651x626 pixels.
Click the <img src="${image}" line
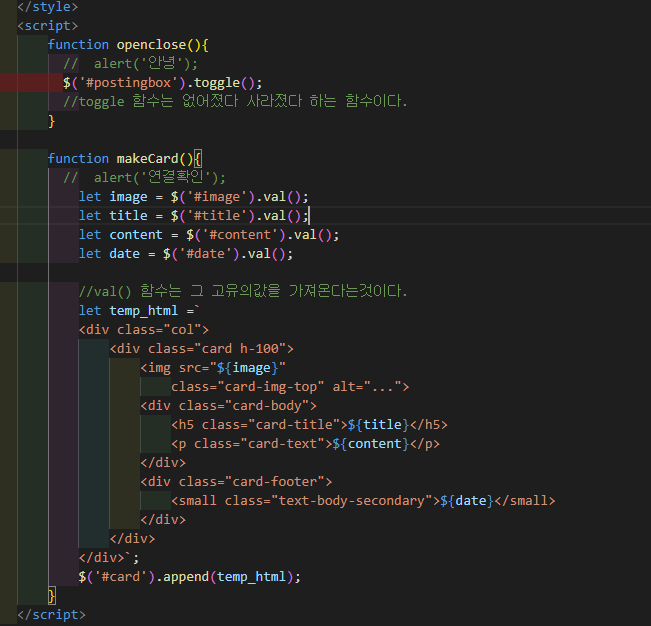(213, 368)
